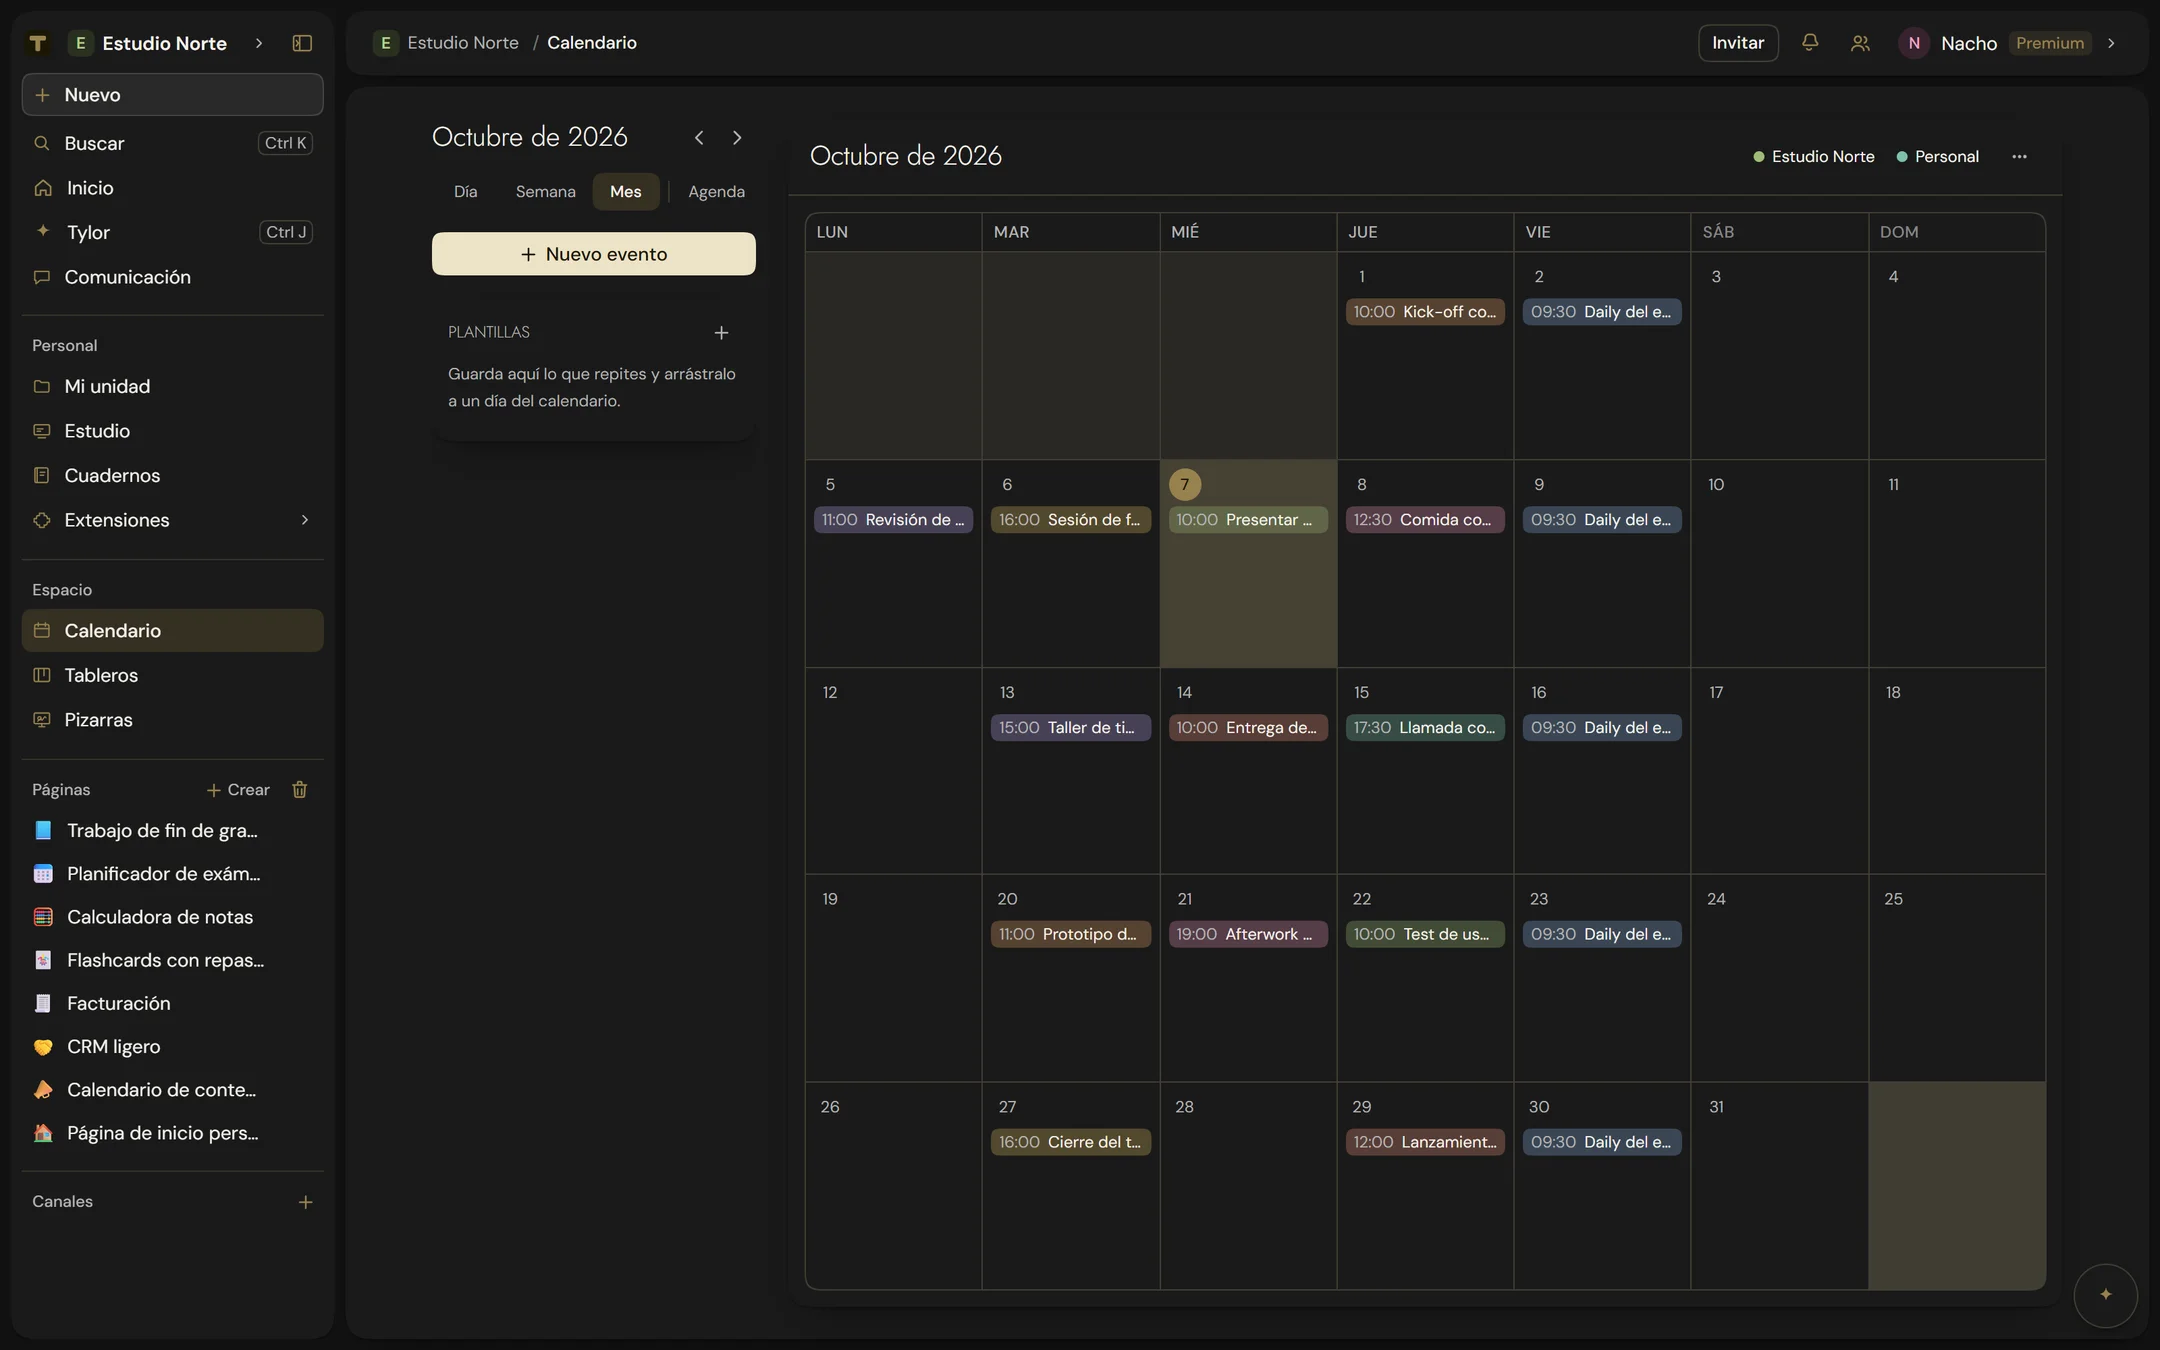This screenshot has width=2160, height=1350.
Task: Open 19:00 Afterwork event on 21
Action: pyautogui.click(x=1248, y=934)
